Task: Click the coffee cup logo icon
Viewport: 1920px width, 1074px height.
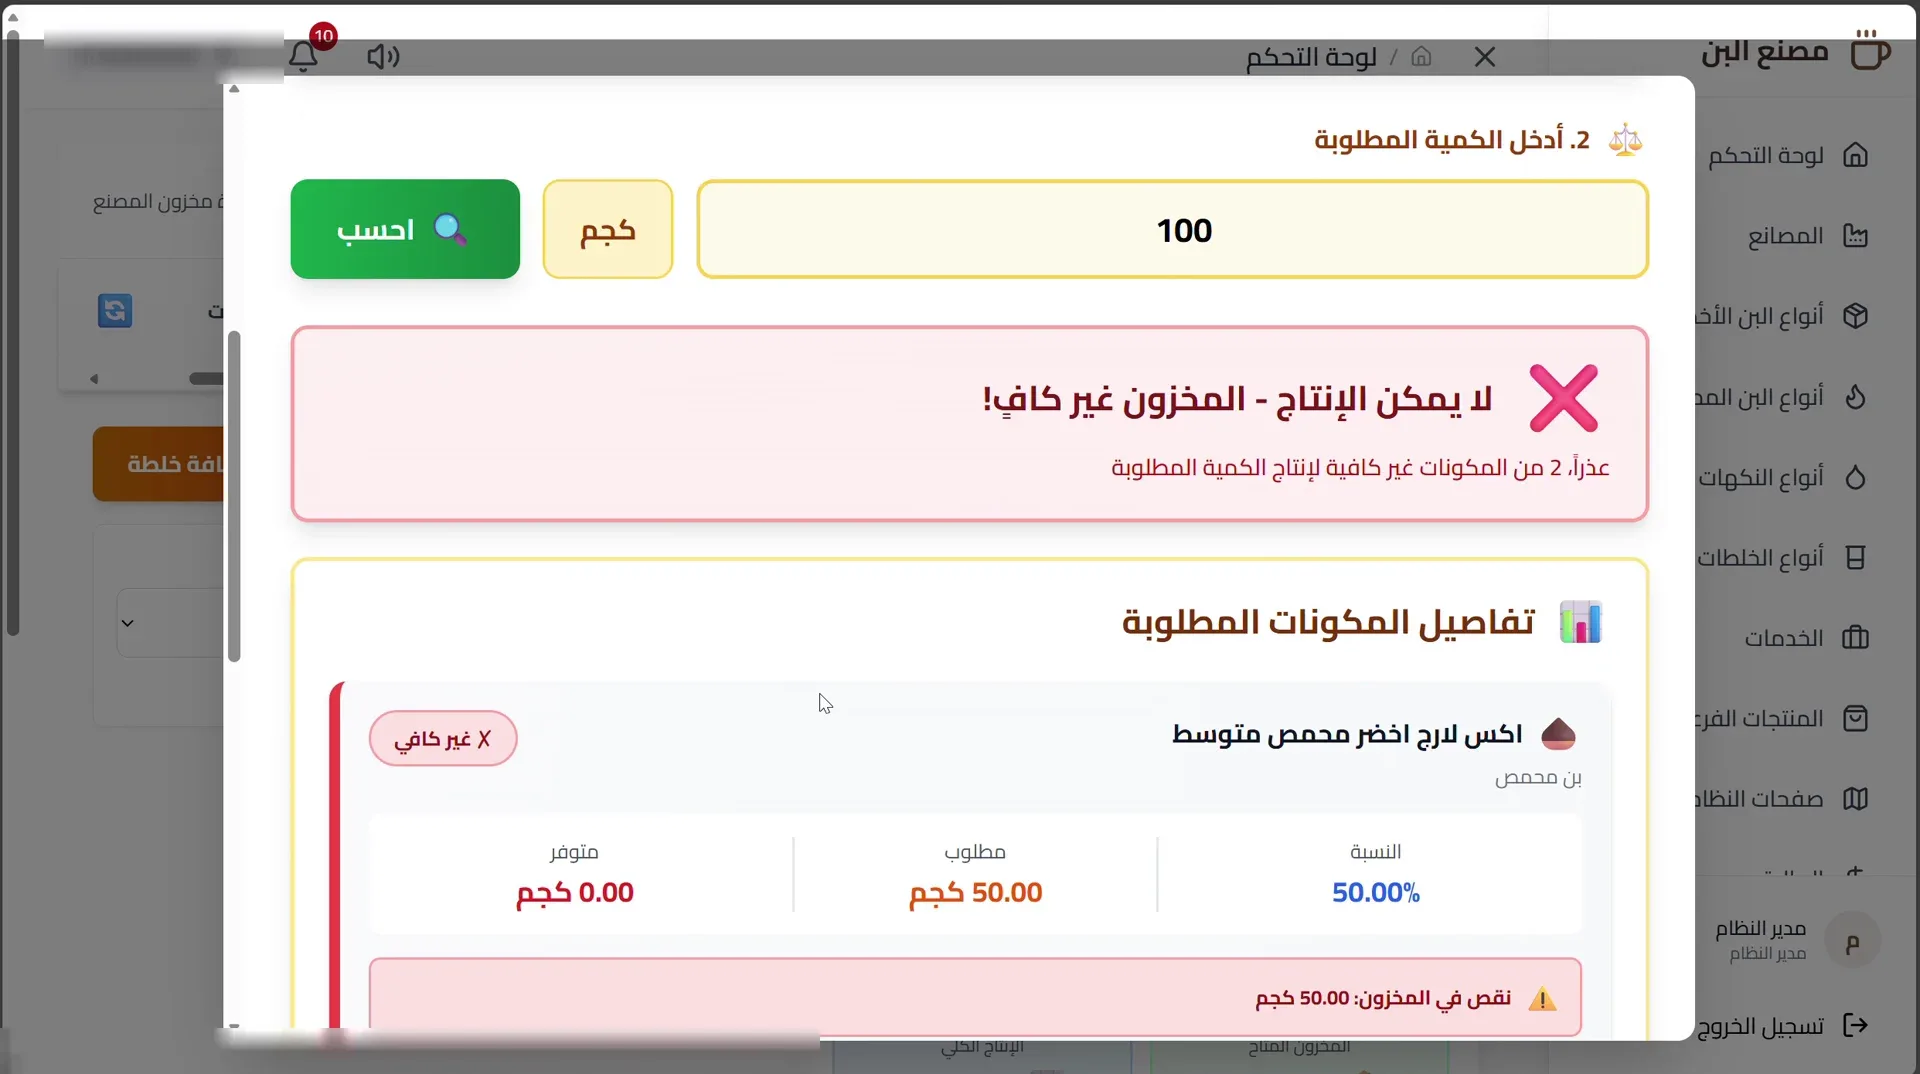Action: coord(1869,50)
